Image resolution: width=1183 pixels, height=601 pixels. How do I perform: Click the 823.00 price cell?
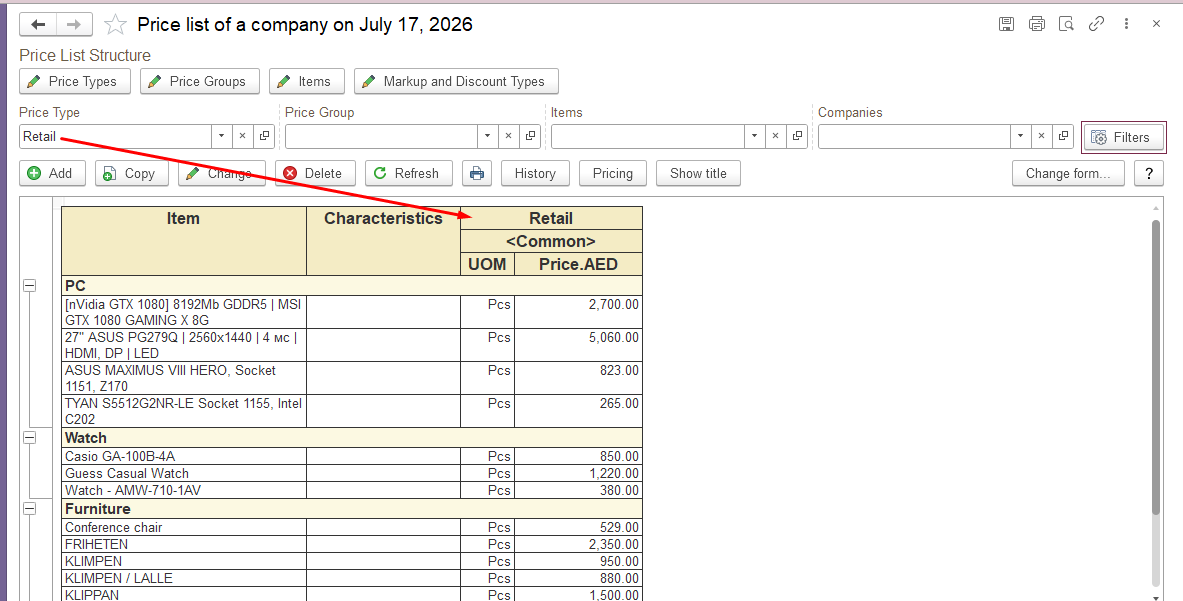pos(579,379)
